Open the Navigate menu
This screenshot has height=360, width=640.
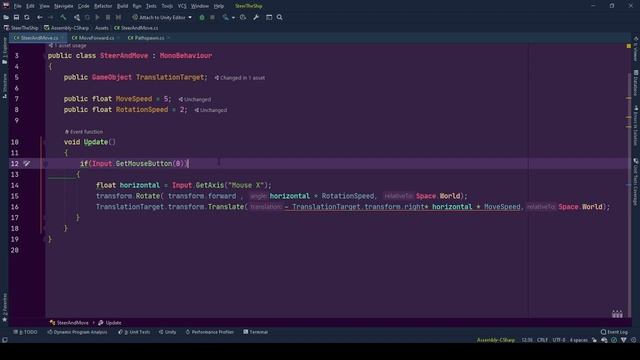coord(64,6)
